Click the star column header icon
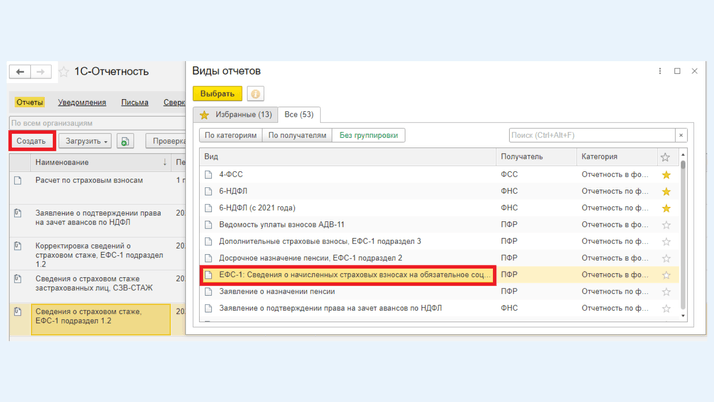 tap(665, 157)
